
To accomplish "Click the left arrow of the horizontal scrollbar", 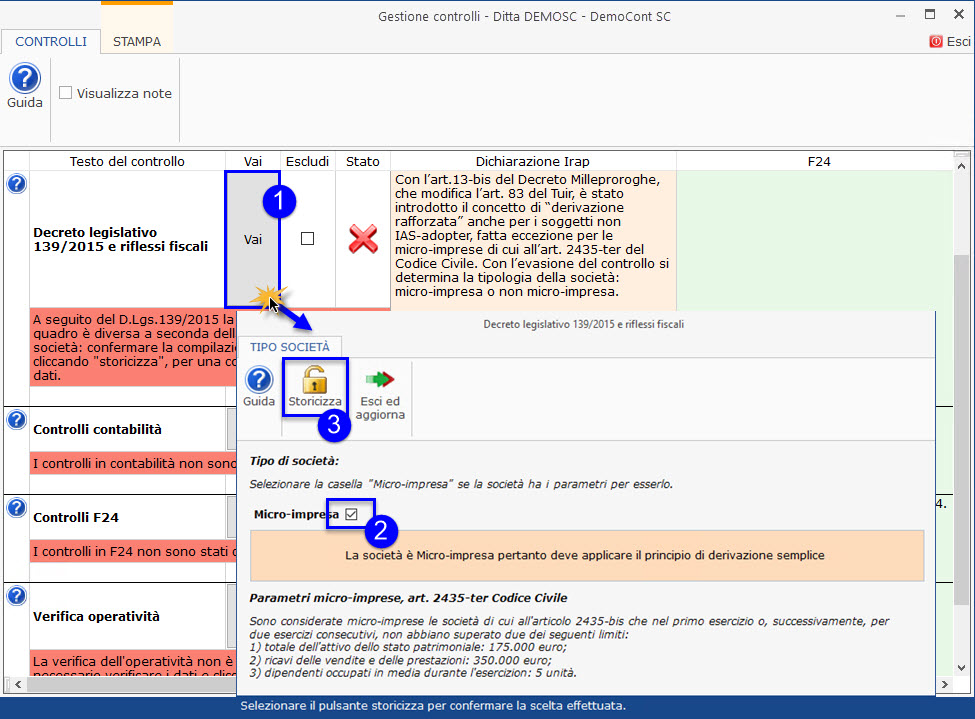I will tap(18, 685).
